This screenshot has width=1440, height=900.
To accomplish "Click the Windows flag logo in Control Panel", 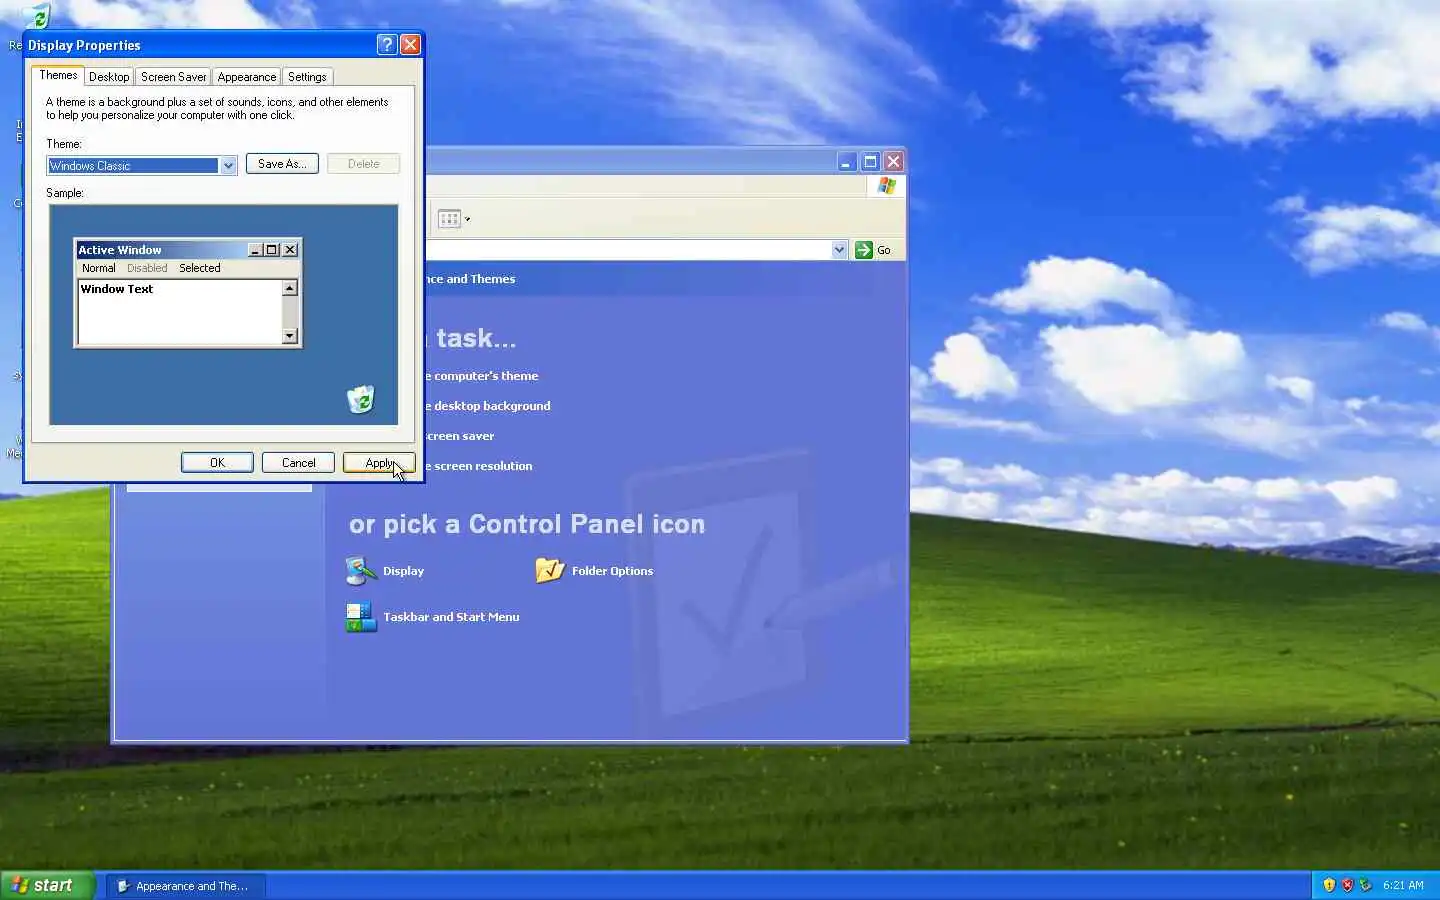I will point(887,186).
